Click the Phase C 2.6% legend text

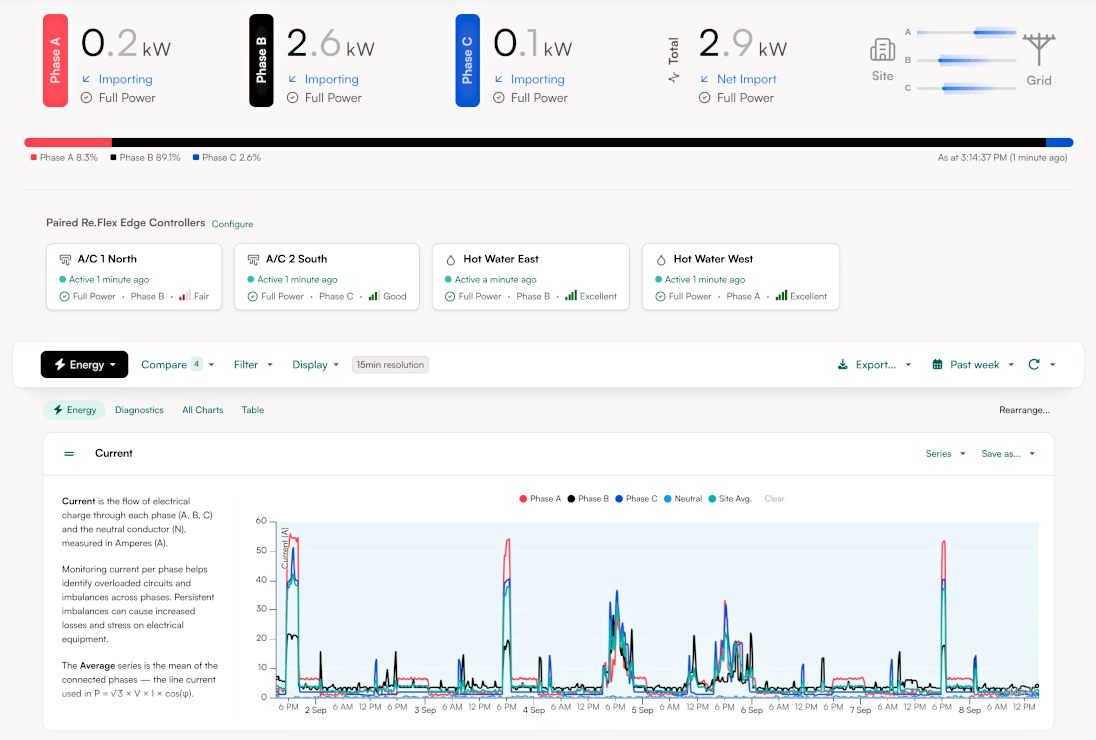tap(231, 158)
